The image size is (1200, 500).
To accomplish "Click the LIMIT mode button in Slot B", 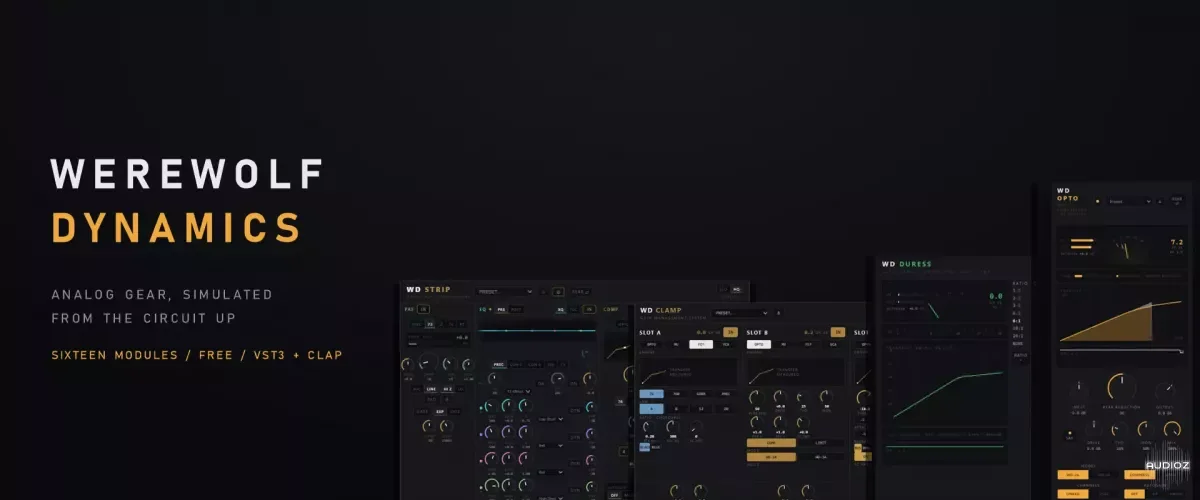I will 821,442.
